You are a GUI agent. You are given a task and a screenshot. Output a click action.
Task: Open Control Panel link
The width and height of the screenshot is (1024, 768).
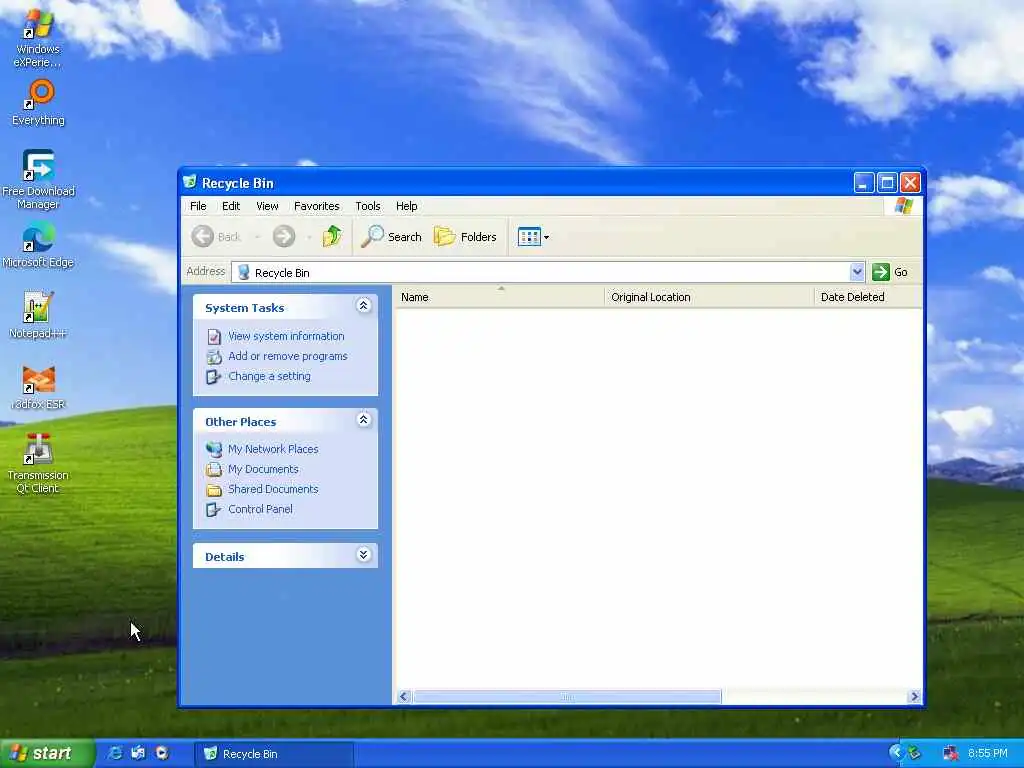[x=260, y=509]
